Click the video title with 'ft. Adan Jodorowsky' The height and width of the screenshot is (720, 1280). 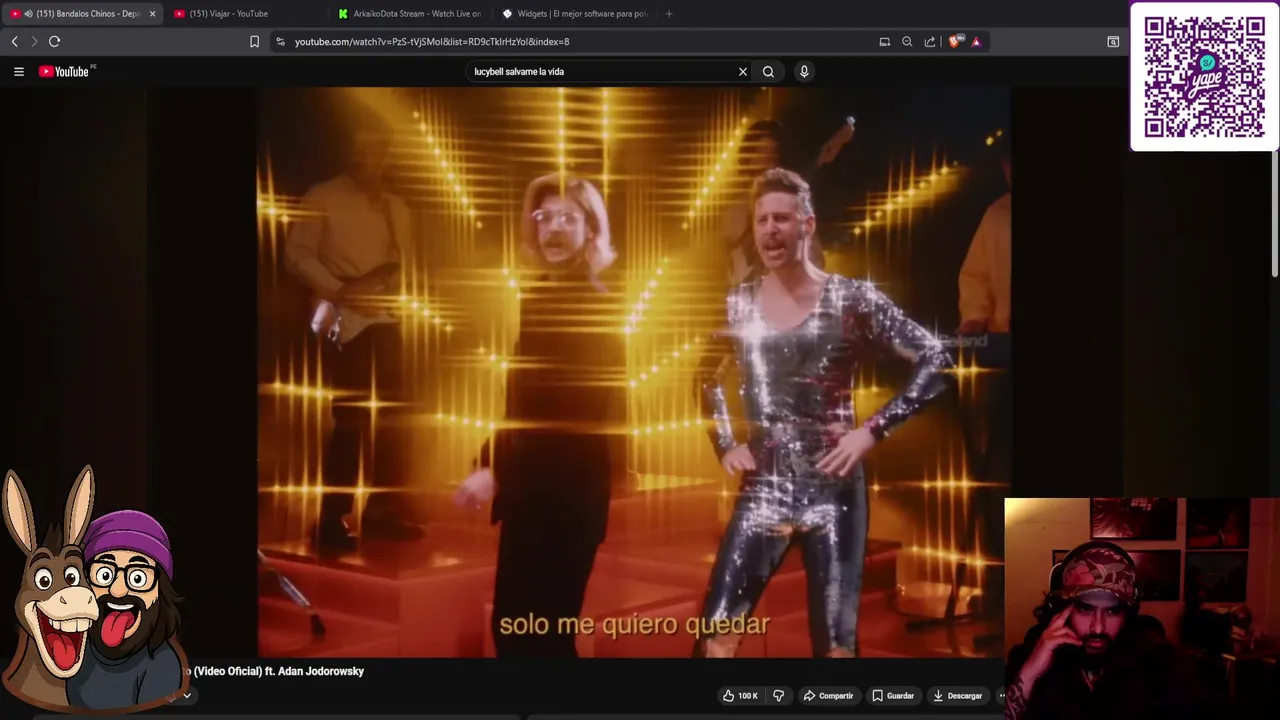(273, 671)
